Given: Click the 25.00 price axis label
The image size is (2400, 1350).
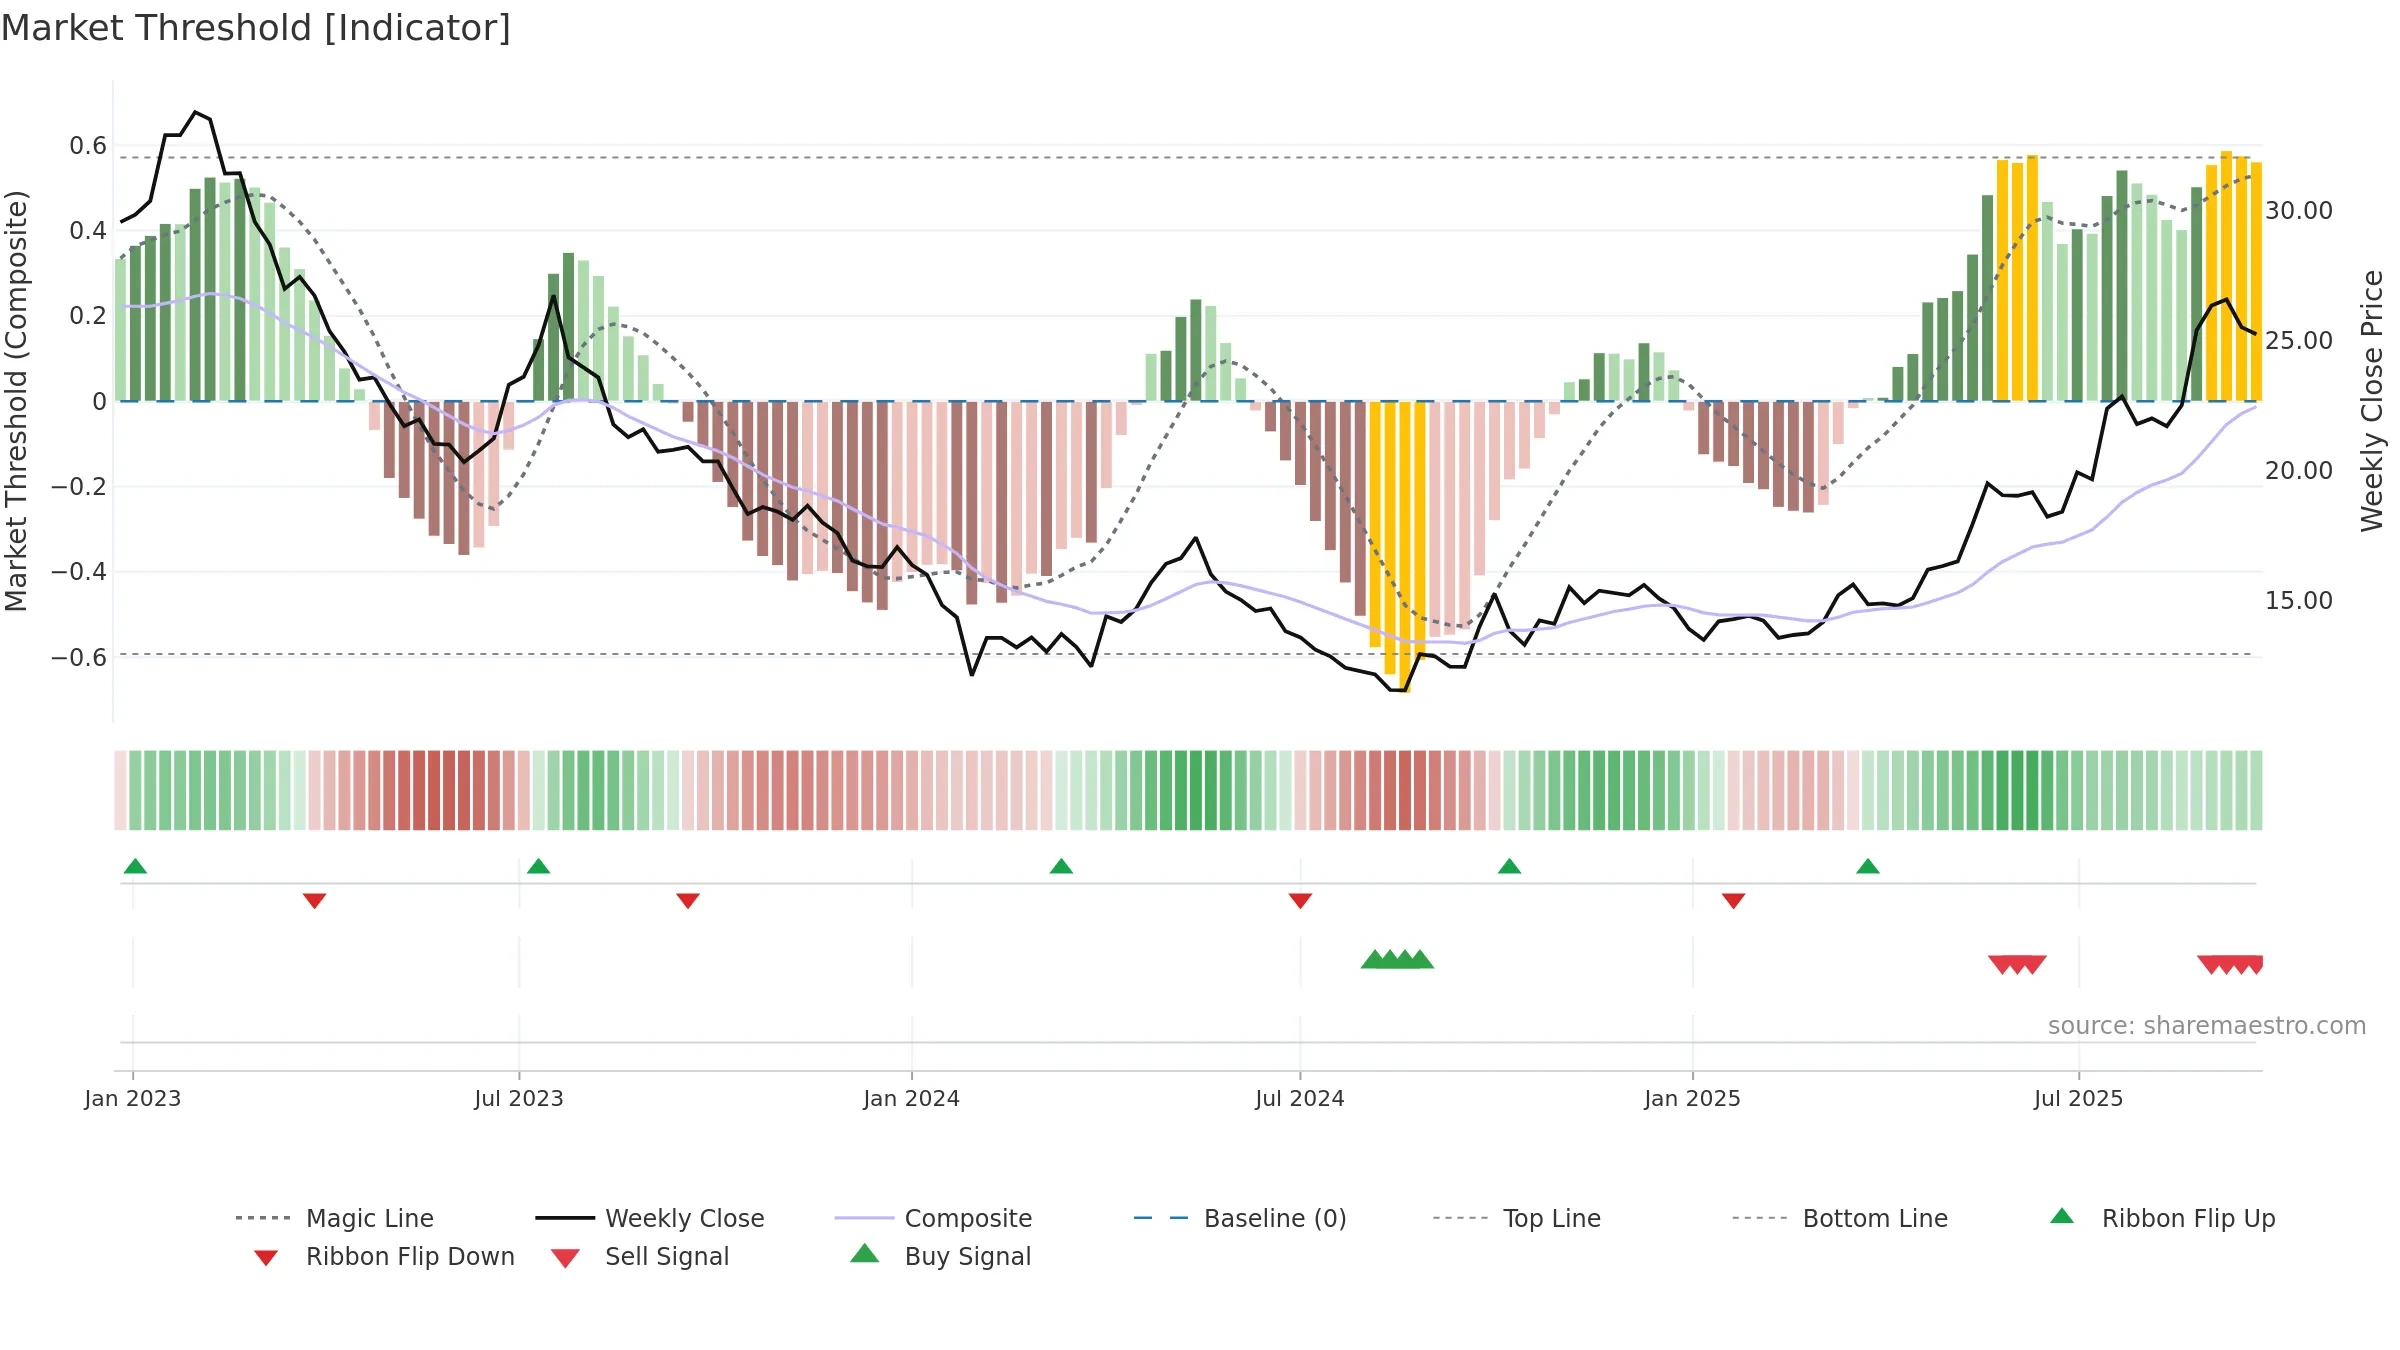Looking at the screenshot, I should 2299,341.
